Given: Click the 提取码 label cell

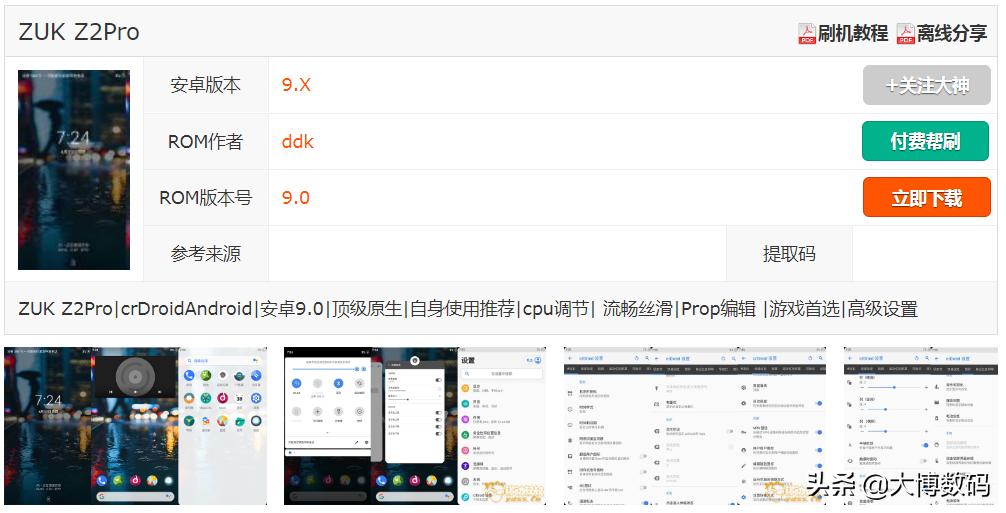Looking at the screenshot, I should click(789, 254).
